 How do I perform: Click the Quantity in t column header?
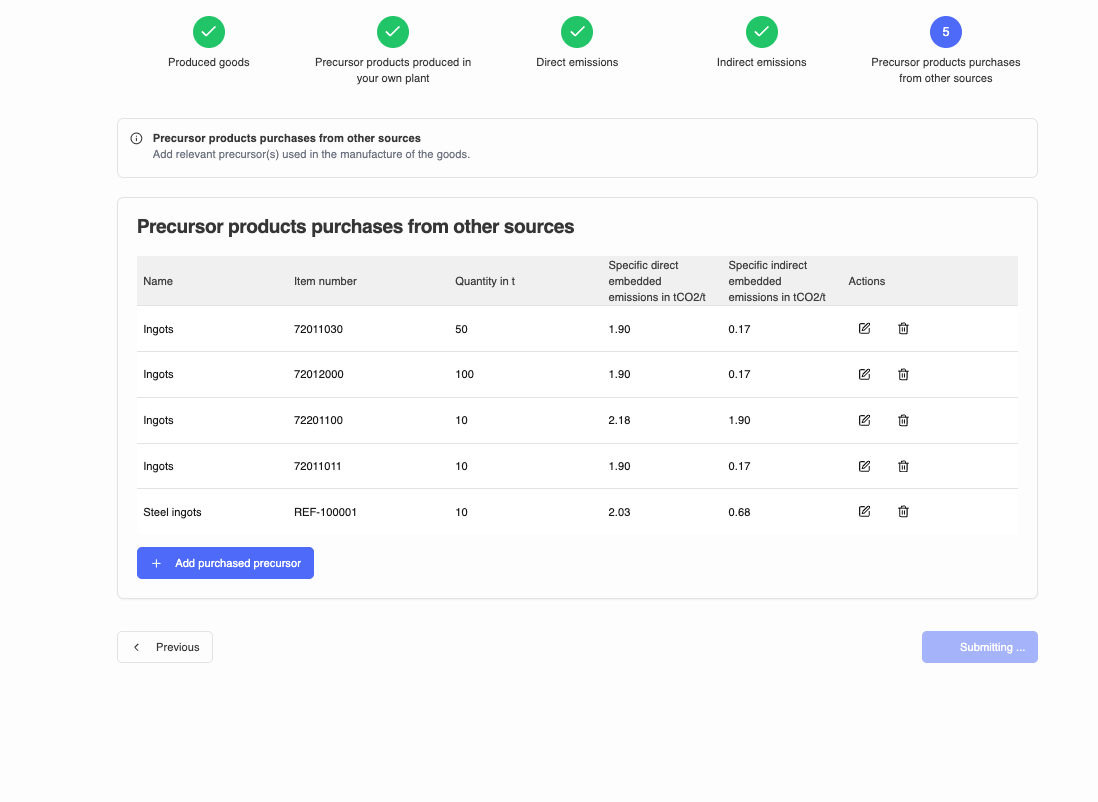[485, 282]
